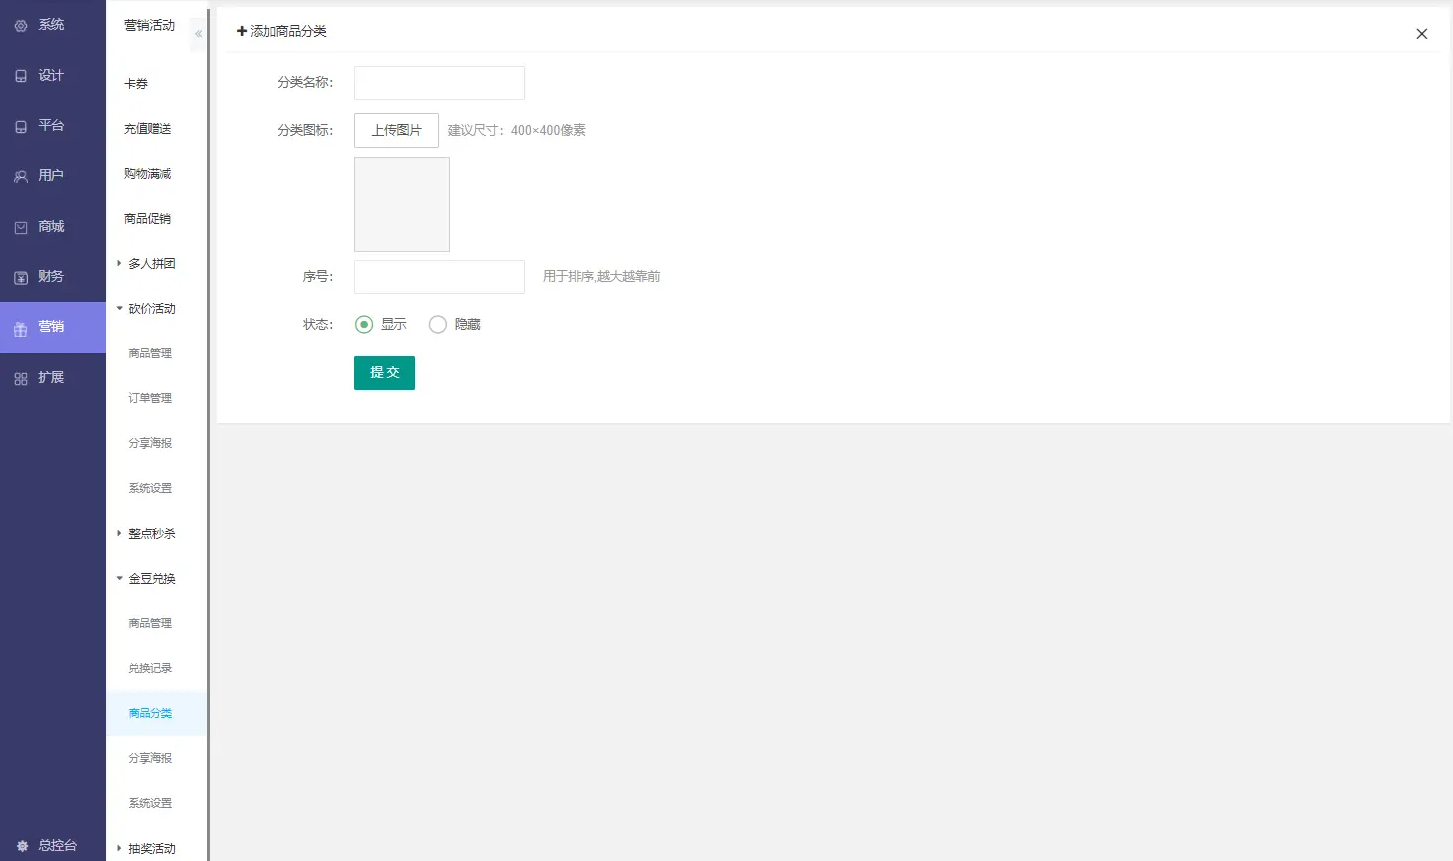Close the 添加商品分类 panel
Image resolution: width=1453 pixels, height=861 pixels.
[1421, 34]
